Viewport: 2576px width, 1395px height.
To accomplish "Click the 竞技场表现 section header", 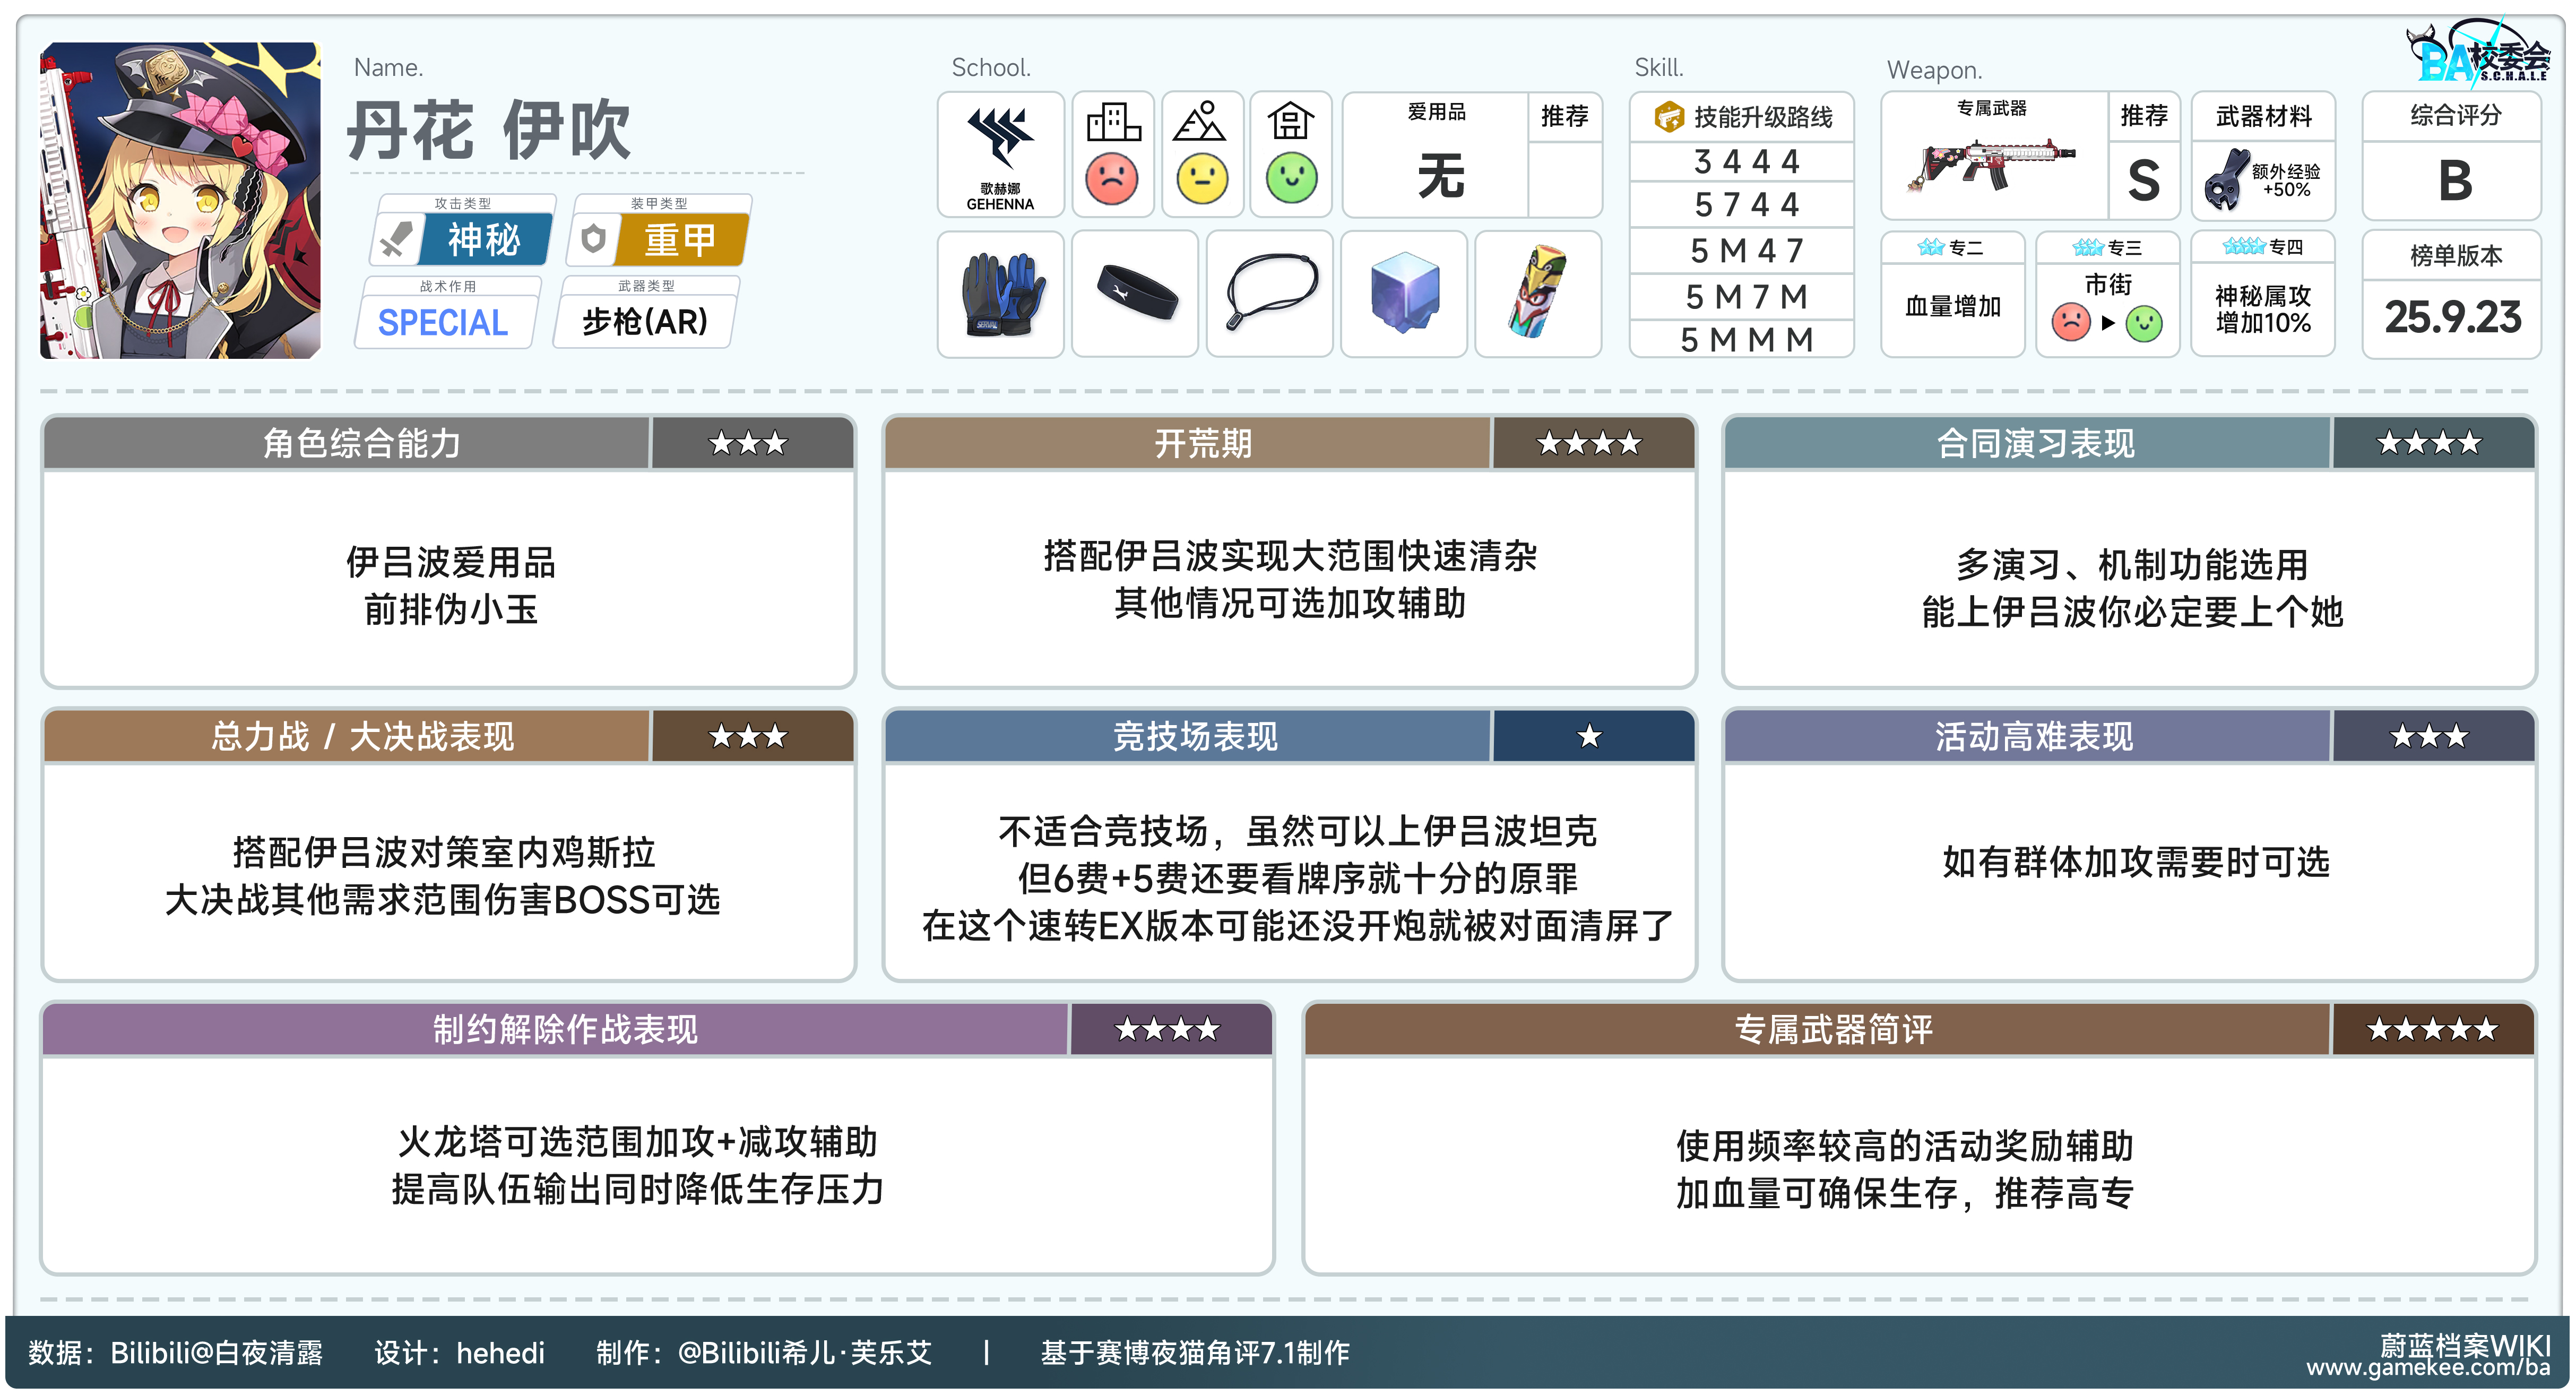I will 1194,737.
